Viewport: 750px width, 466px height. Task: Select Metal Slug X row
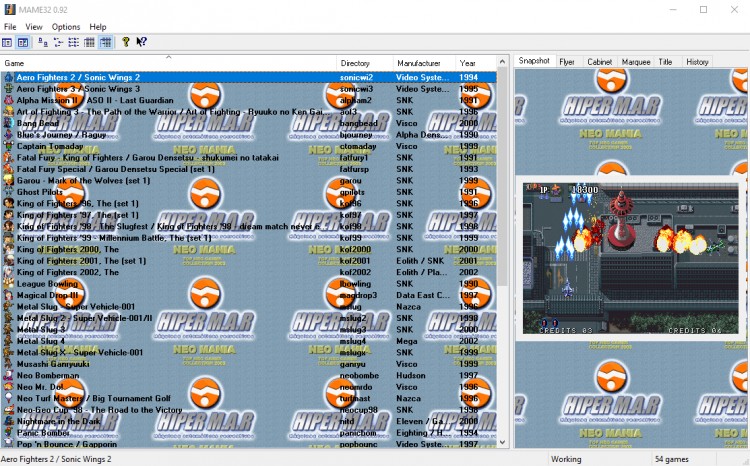(x=249, y=353)
